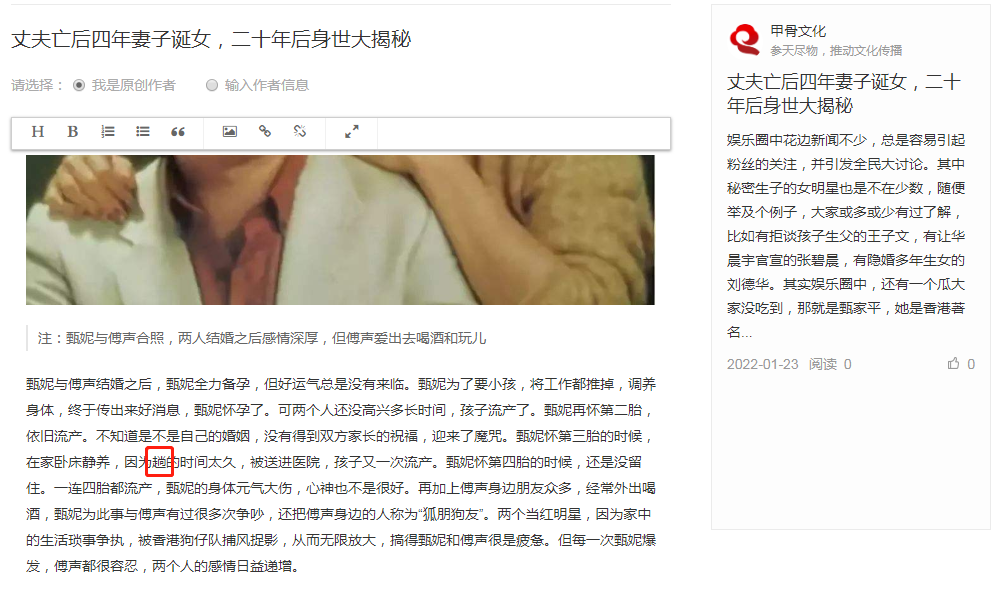Remove link with unlink icon
Viewport: 991px width, 589px height.
tap(300, 131)
